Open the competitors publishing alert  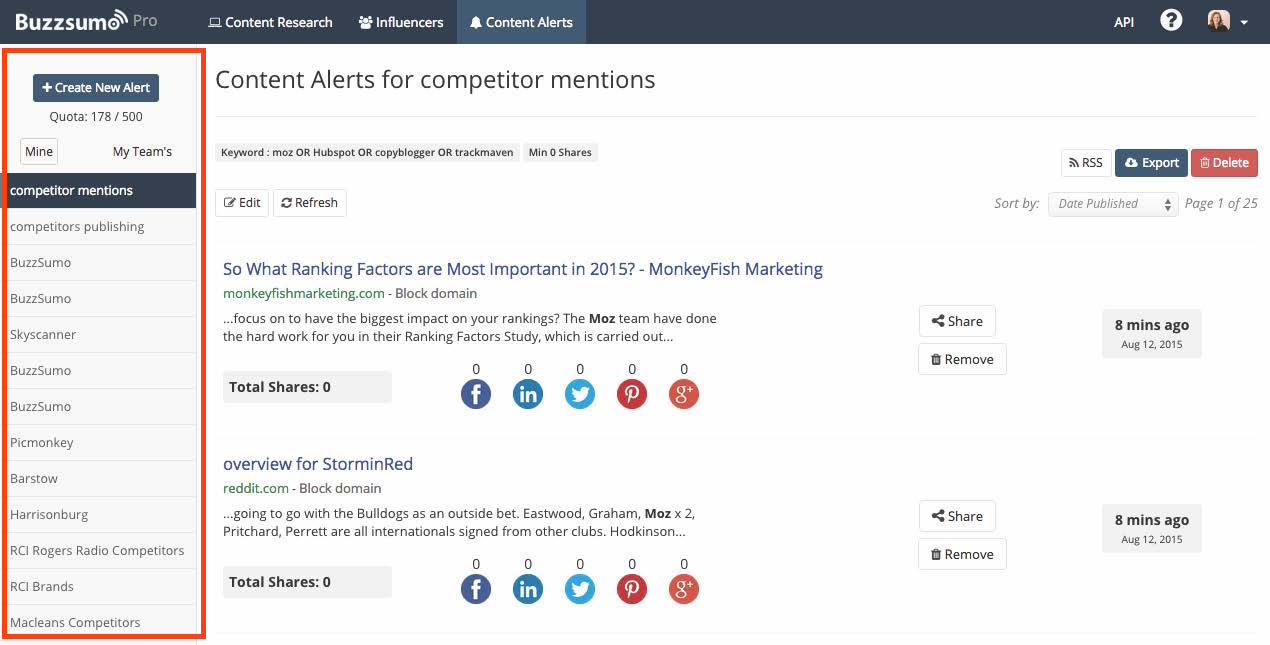pyautogui.click(x=100, y=226)
